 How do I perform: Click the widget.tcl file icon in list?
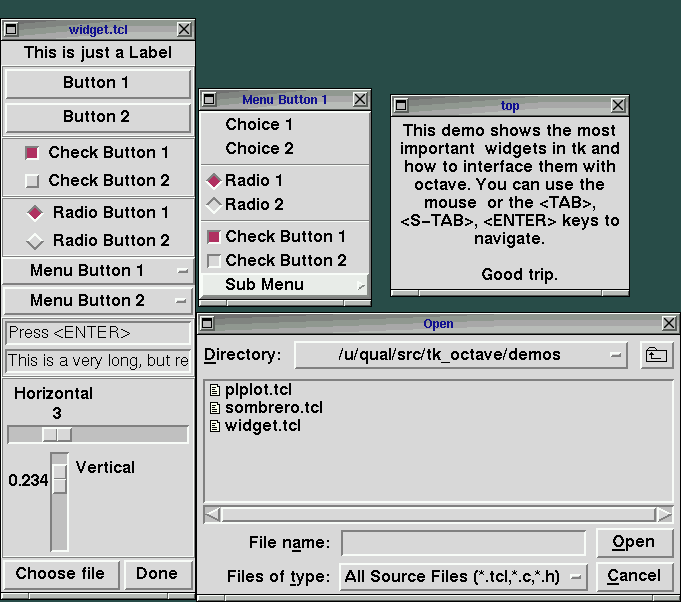pos(214,426)
